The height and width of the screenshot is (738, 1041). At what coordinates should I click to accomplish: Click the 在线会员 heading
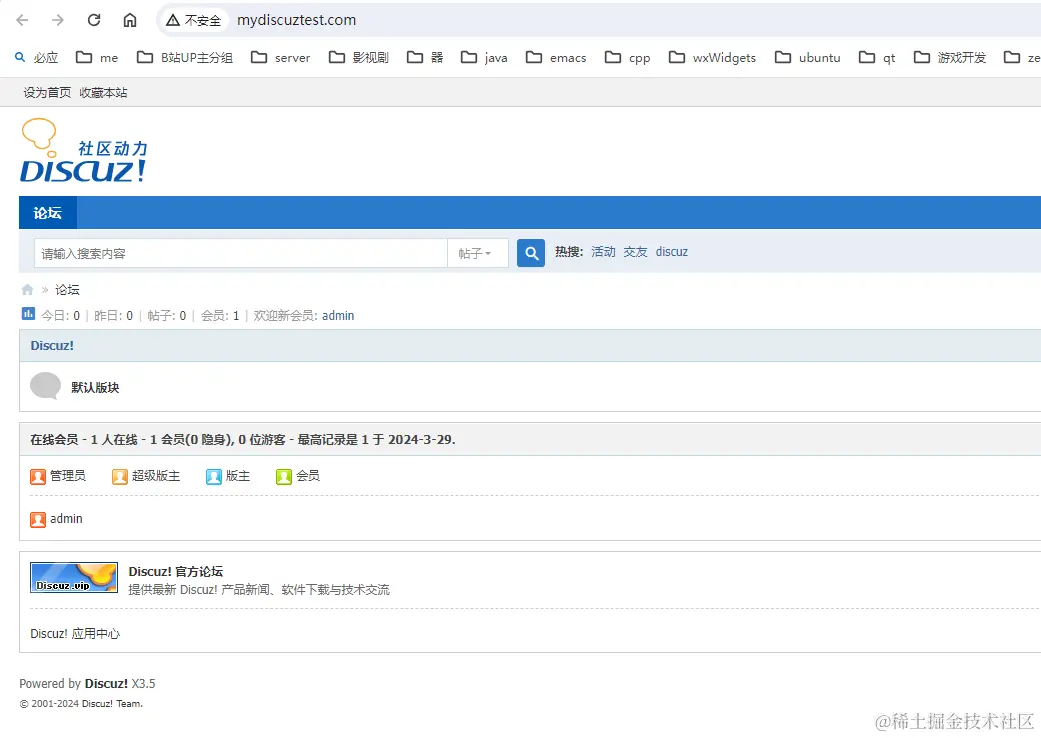click(54, 439)
